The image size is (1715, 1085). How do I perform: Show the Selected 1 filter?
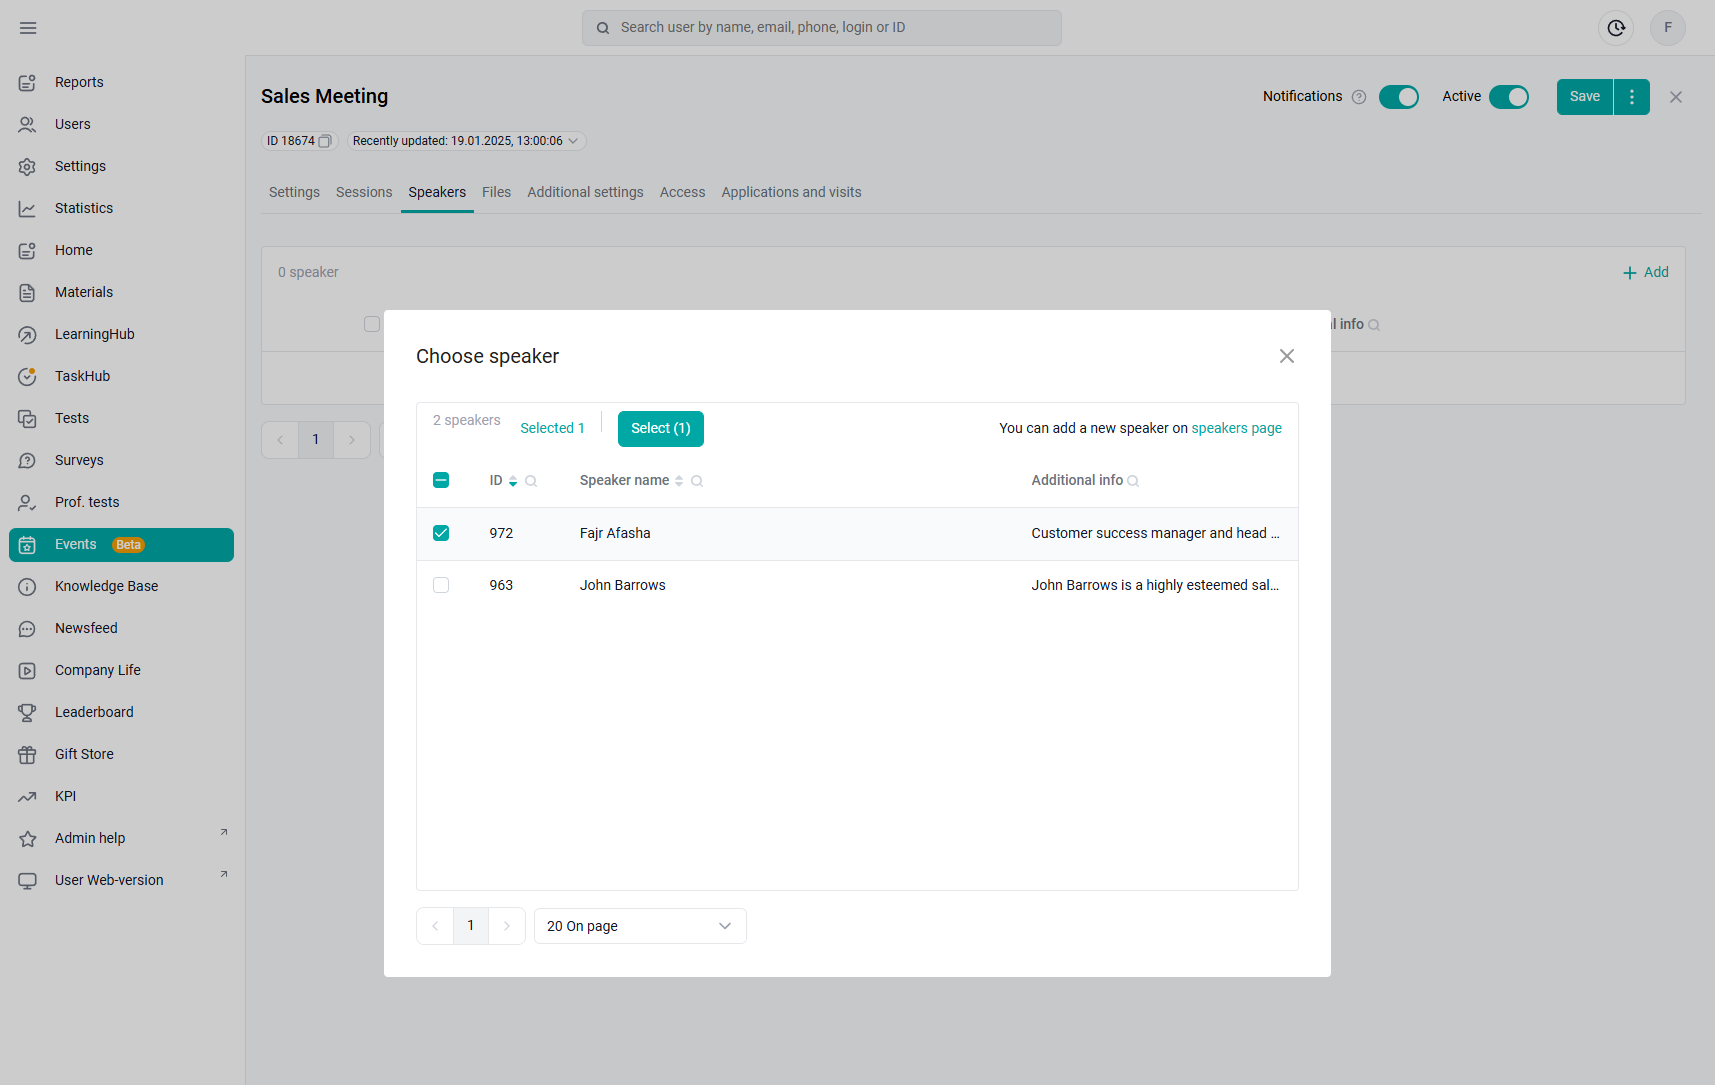[552, 428]
